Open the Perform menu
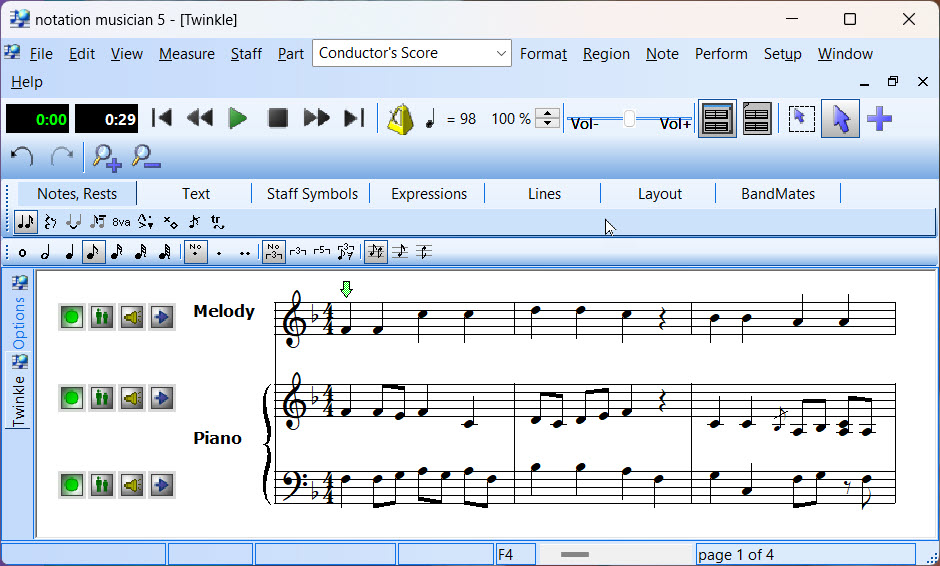The width and height of the screenshot is (940, 566). click(x=721, y=54)
